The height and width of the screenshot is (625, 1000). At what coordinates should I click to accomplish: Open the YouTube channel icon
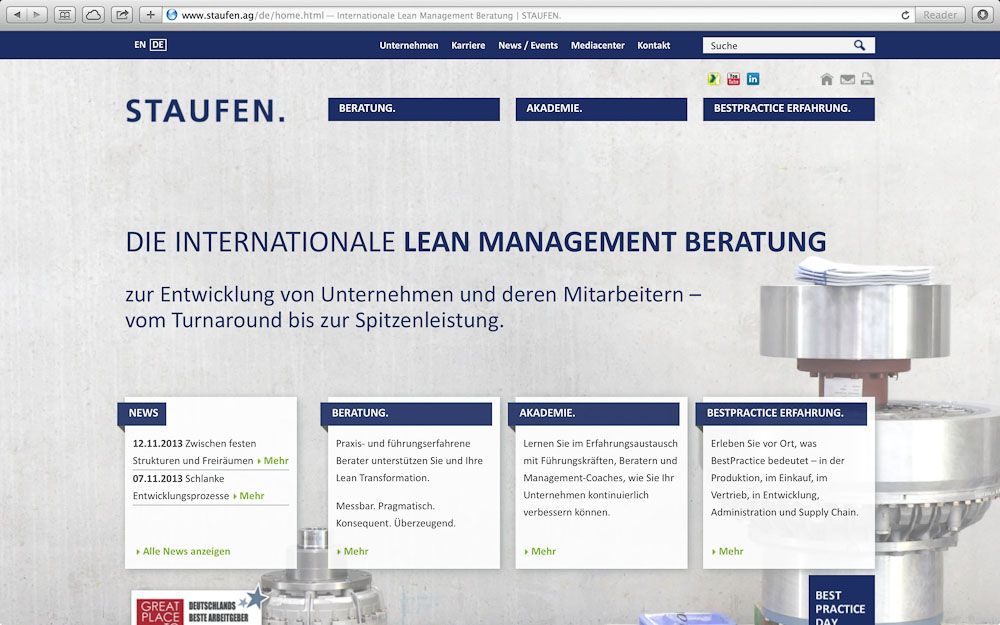pos(733,79)
